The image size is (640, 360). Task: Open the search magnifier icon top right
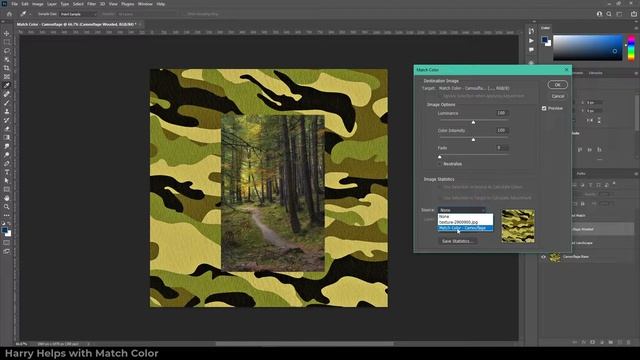coord(609,14)
